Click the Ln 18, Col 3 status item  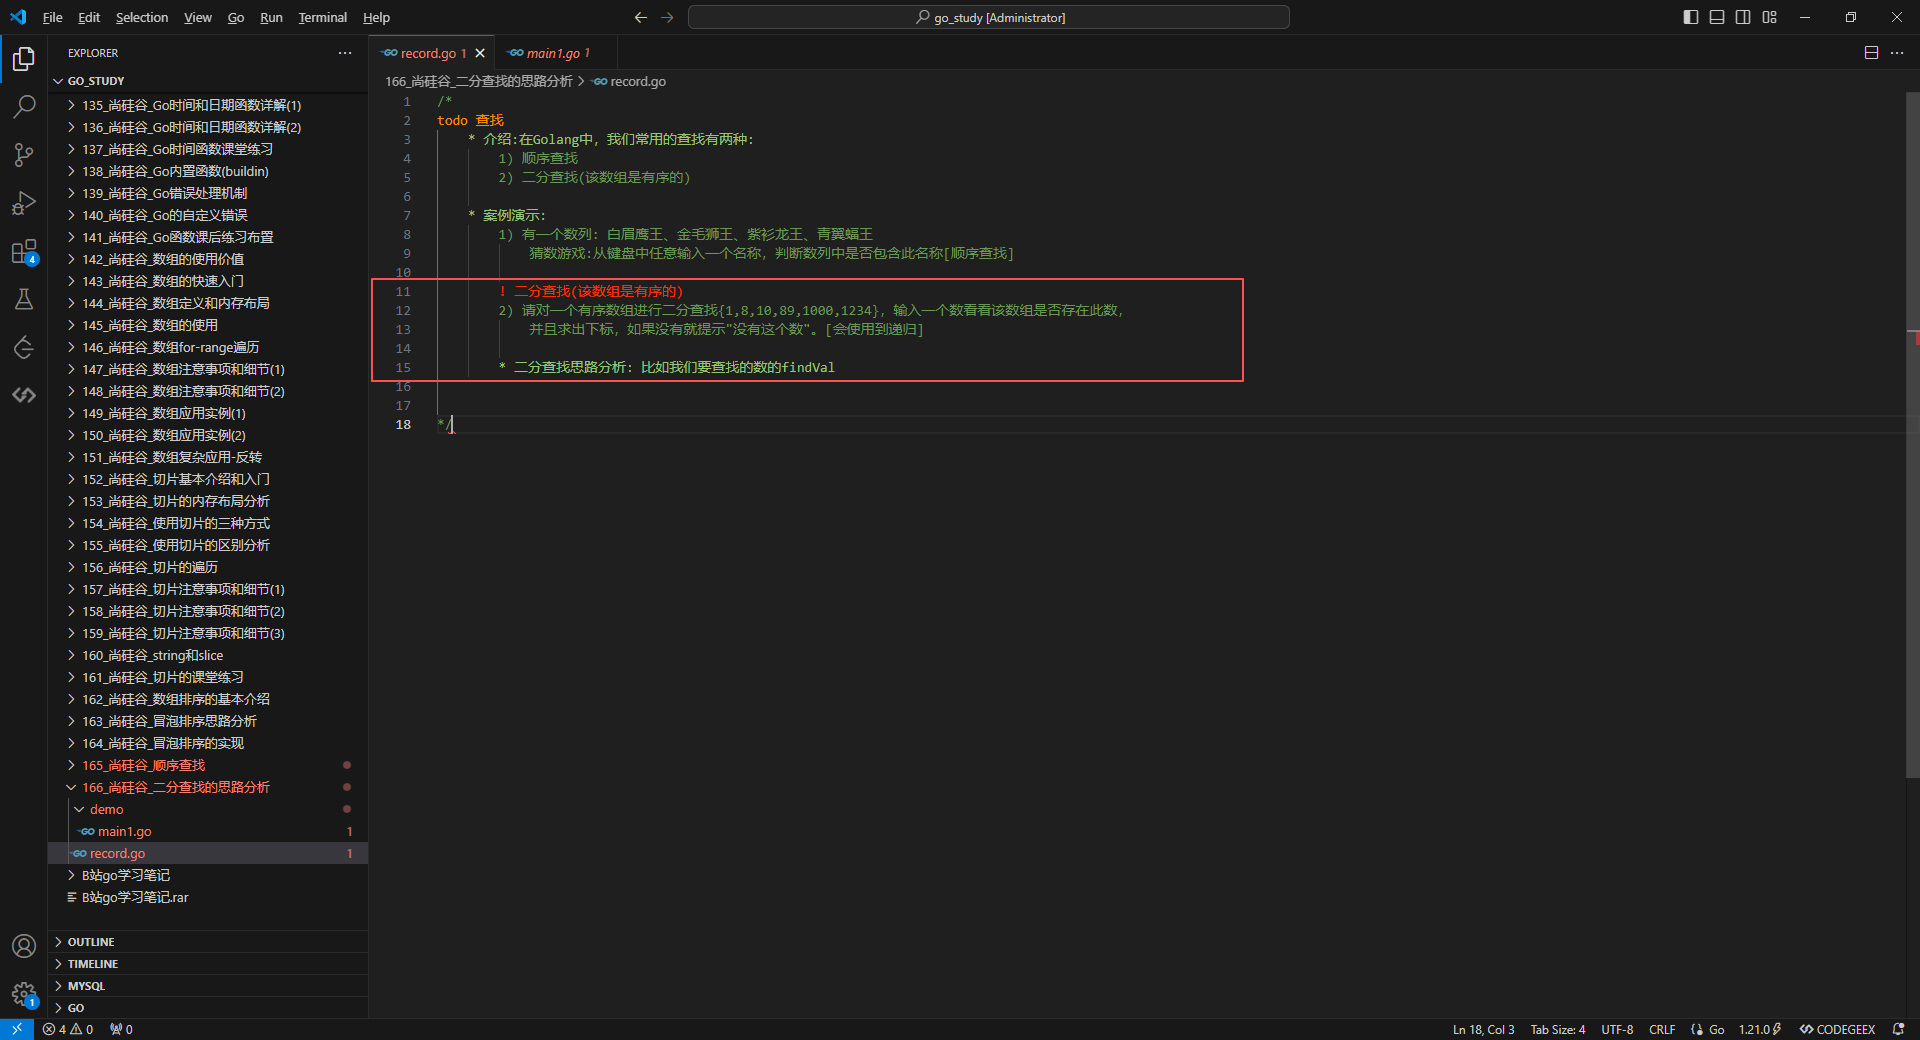(x=1483, y=1029)
